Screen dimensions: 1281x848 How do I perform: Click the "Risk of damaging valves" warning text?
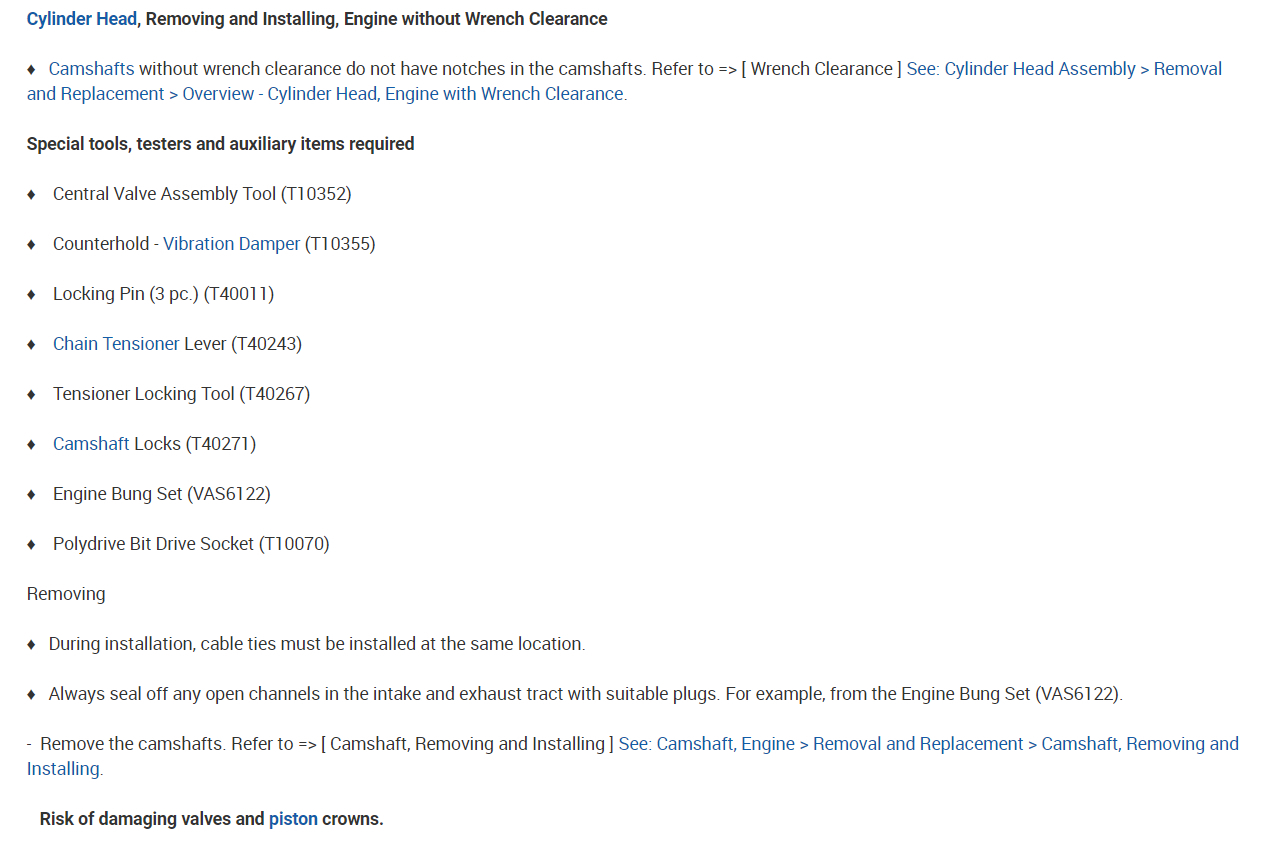click(151, 819)
